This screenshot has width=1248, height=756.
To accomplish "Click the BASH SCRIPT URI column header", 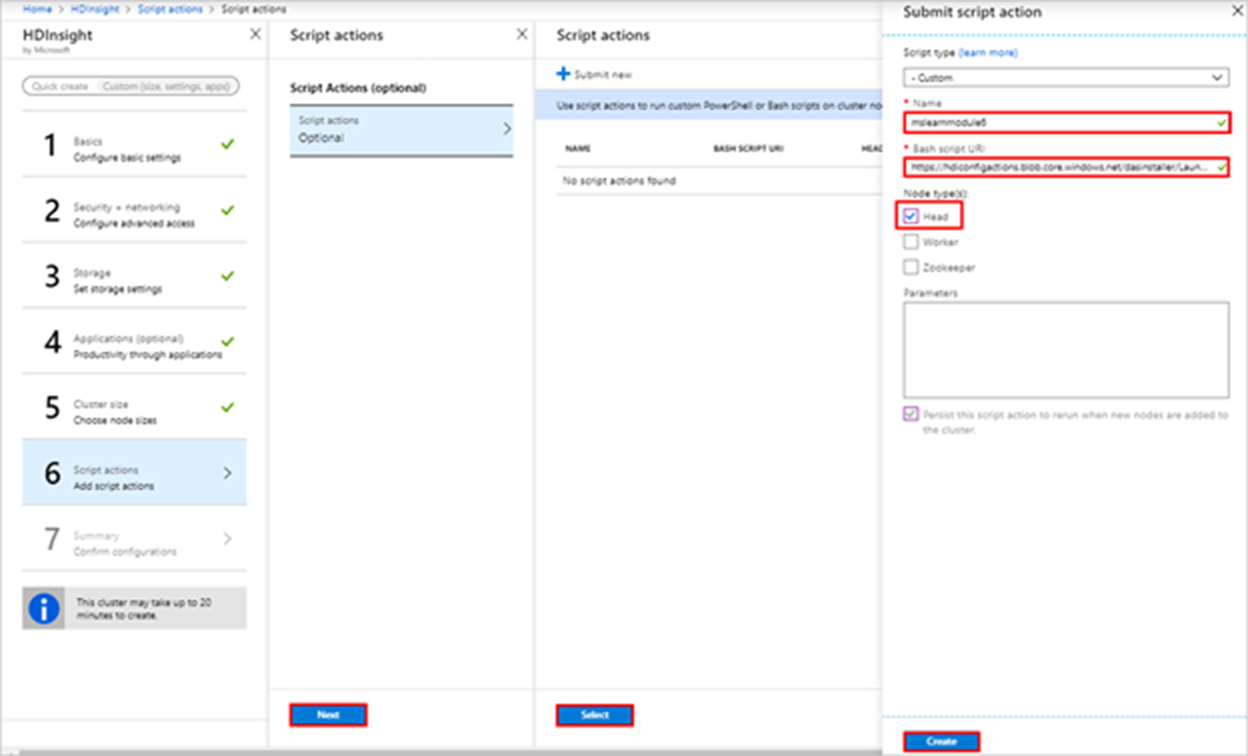I will [747, 149].
